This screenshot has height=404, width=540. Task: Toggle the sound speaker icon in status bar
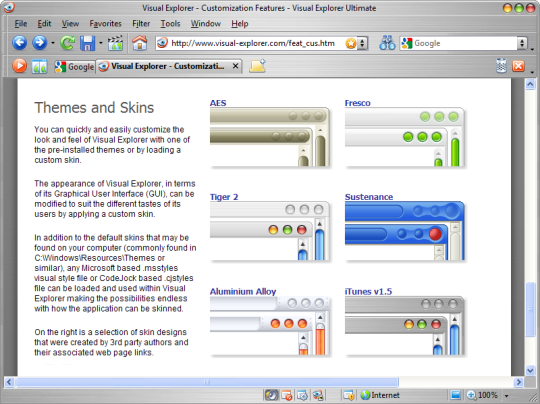271,395
